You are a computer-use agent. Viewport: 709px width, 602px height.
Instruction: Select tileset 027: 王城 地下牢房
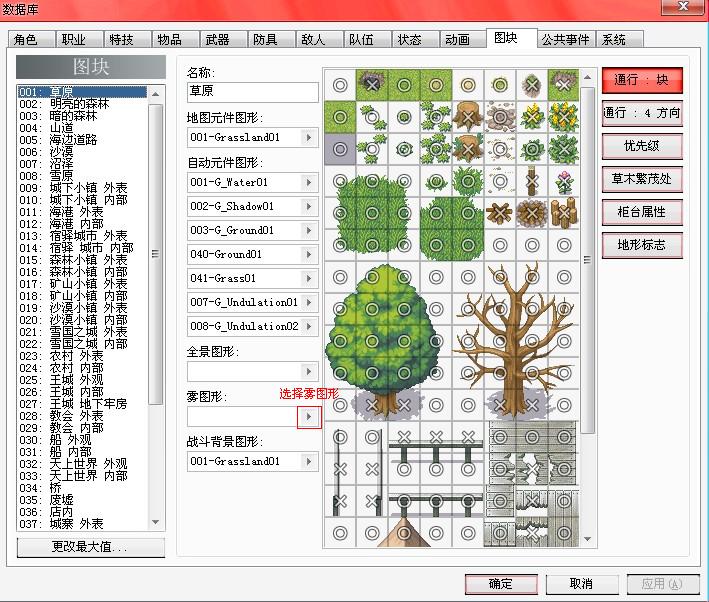point(82,404)
